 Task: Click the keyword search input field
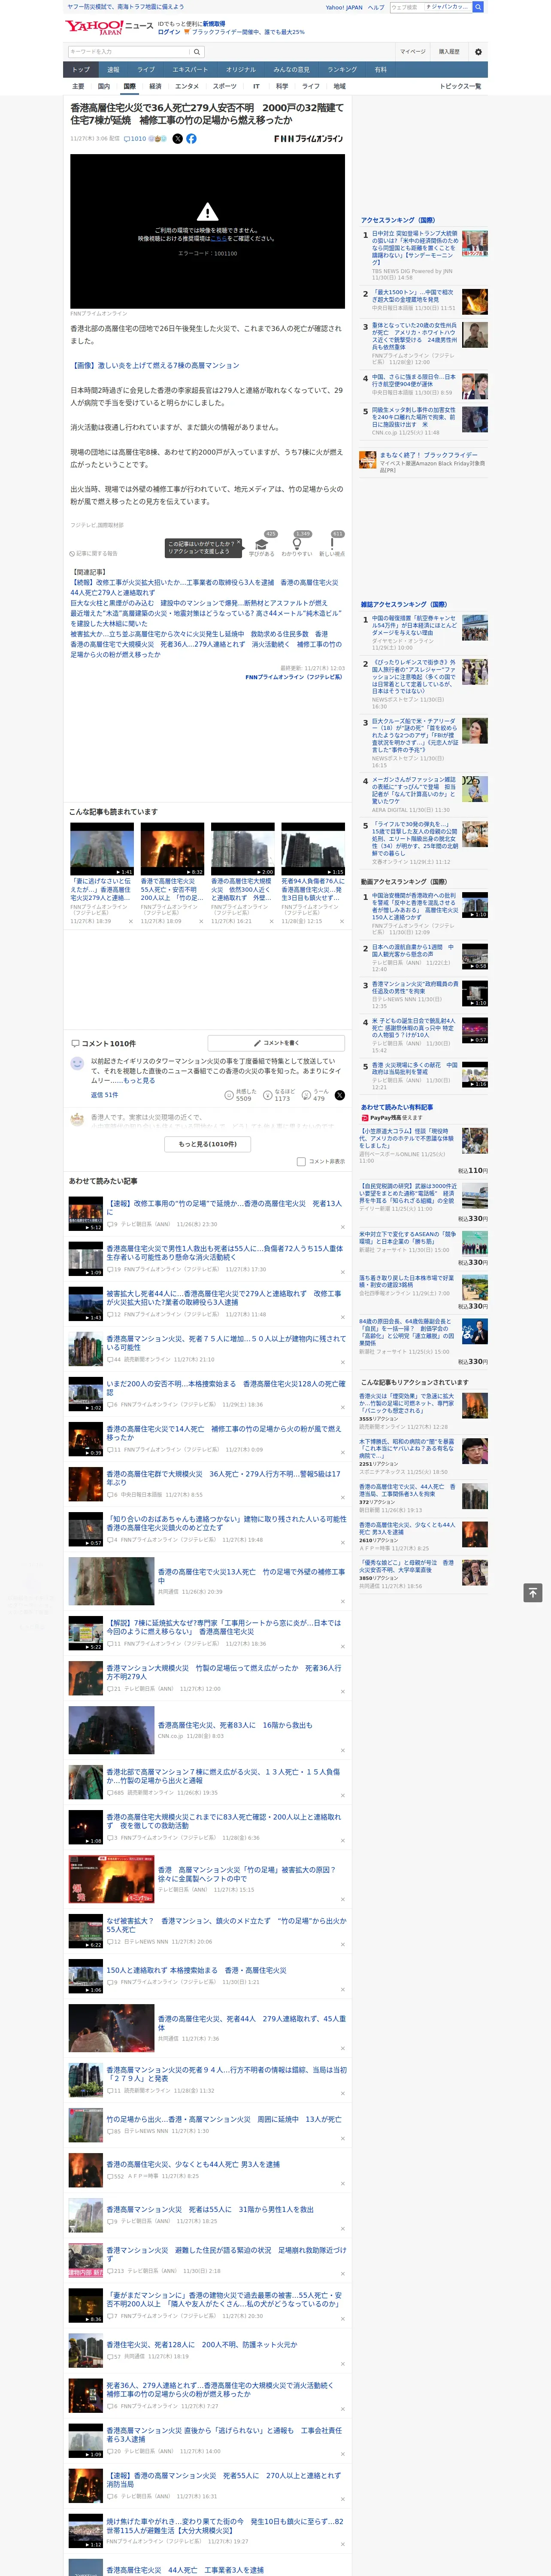[129, 52]
